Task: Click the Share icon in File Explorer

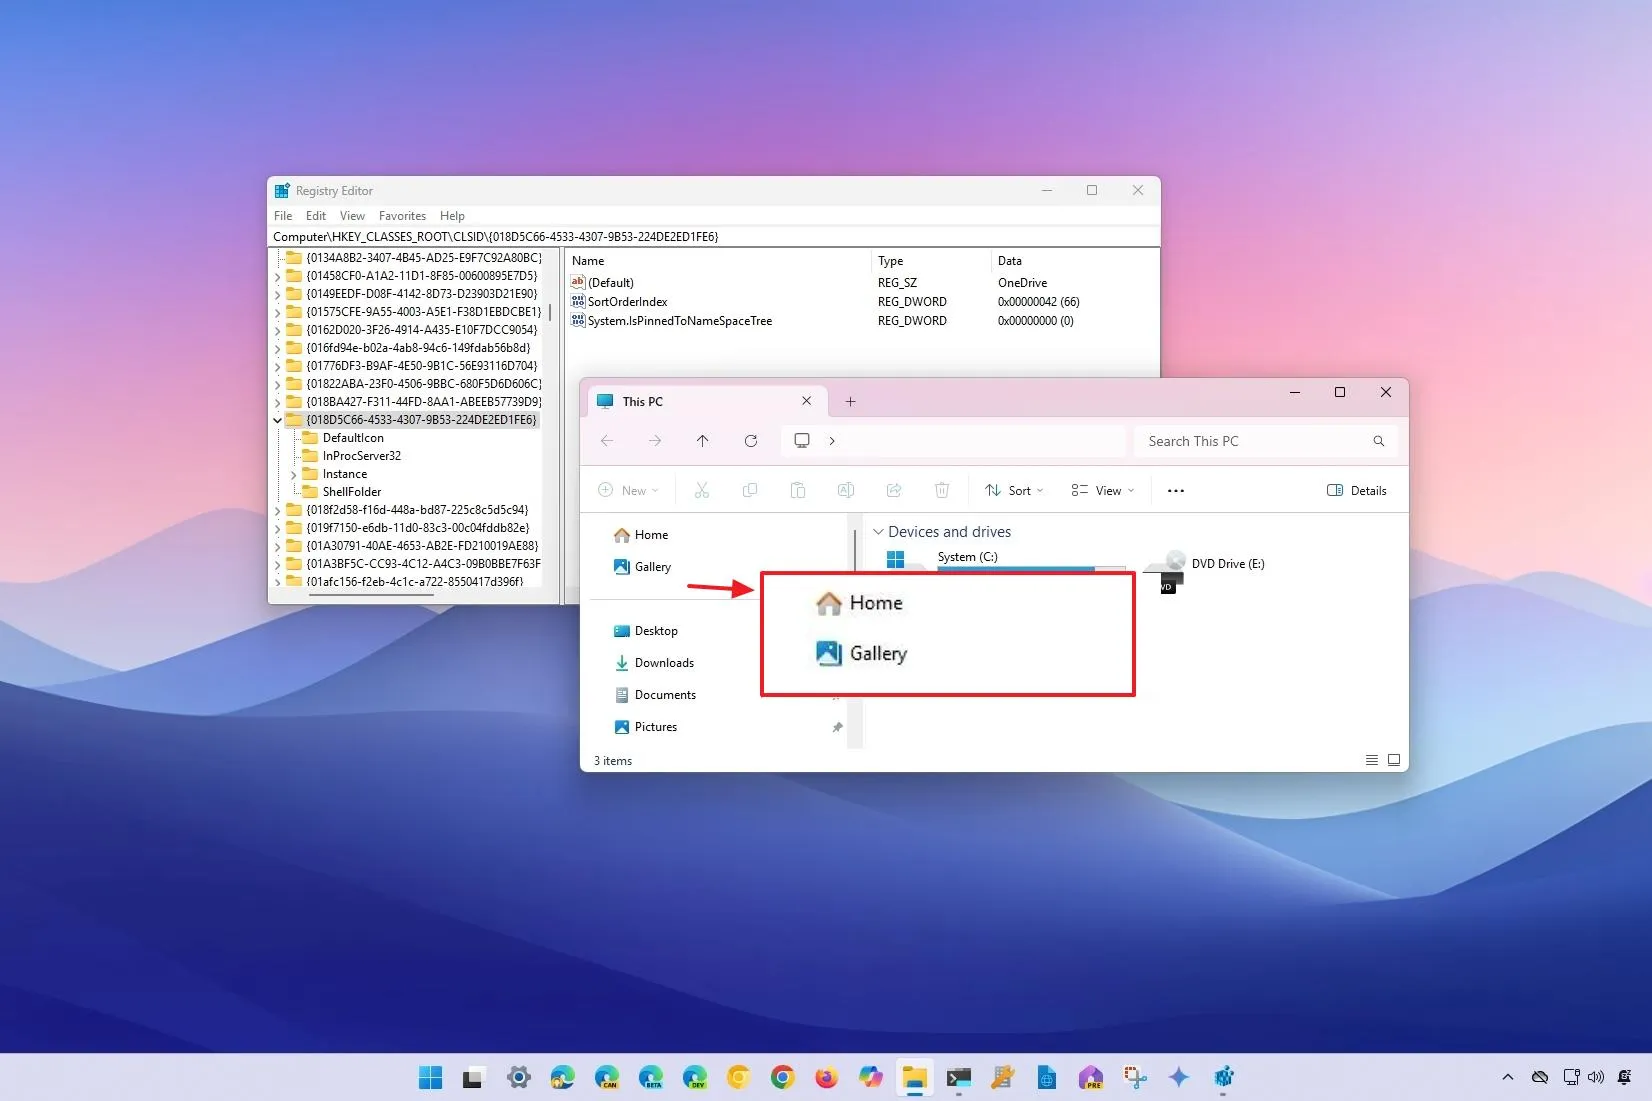Action: pyautogui.click(x=893, y=490)
